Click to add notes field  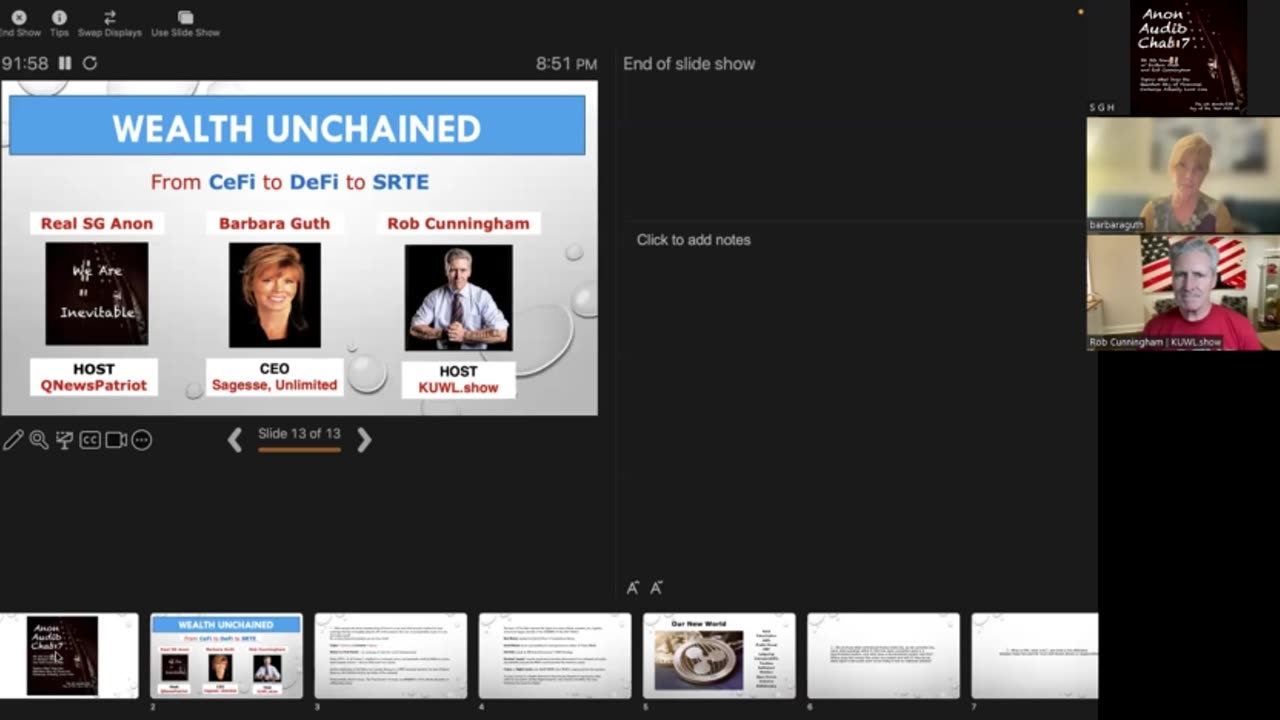(693, 240)
